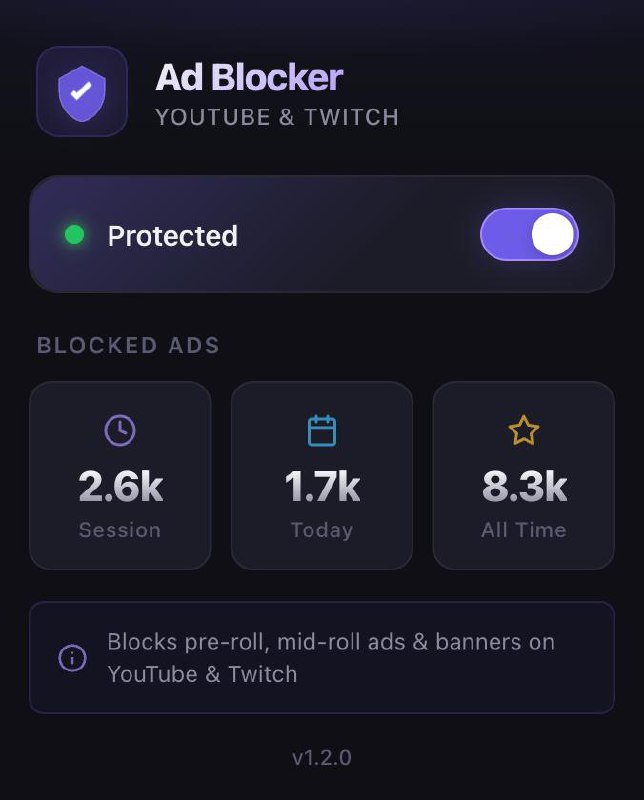Click the blocks pre-roll ads description text

coord(330,658)
